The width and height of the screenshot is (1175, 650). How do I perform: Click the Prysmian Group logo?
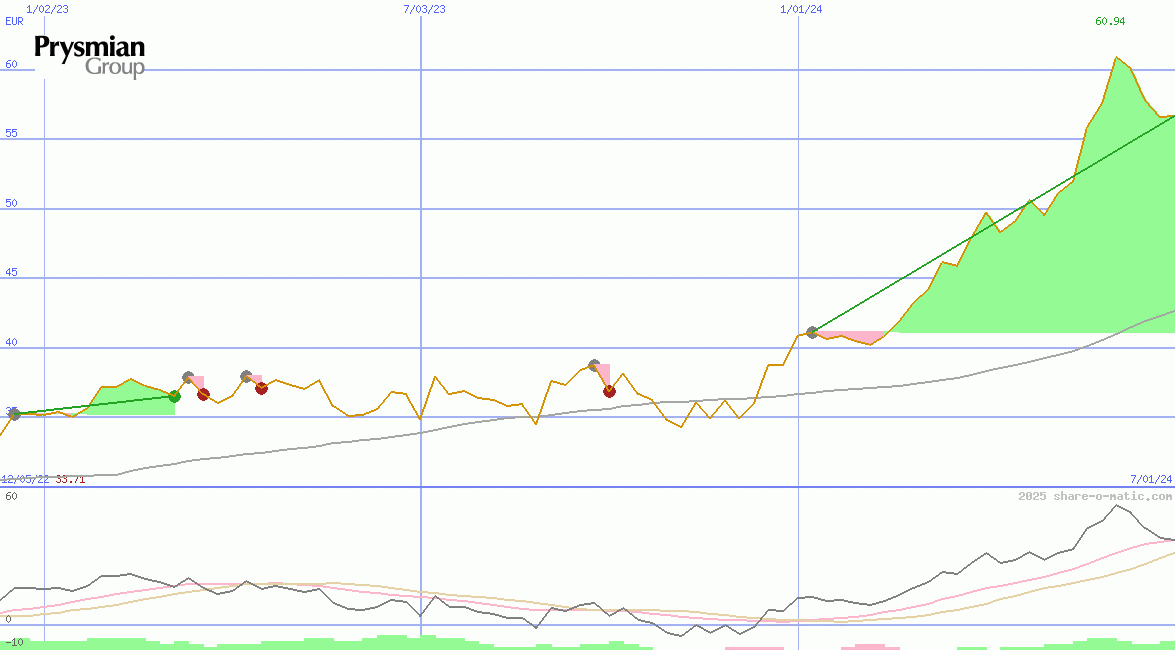(x=90, y=56)
